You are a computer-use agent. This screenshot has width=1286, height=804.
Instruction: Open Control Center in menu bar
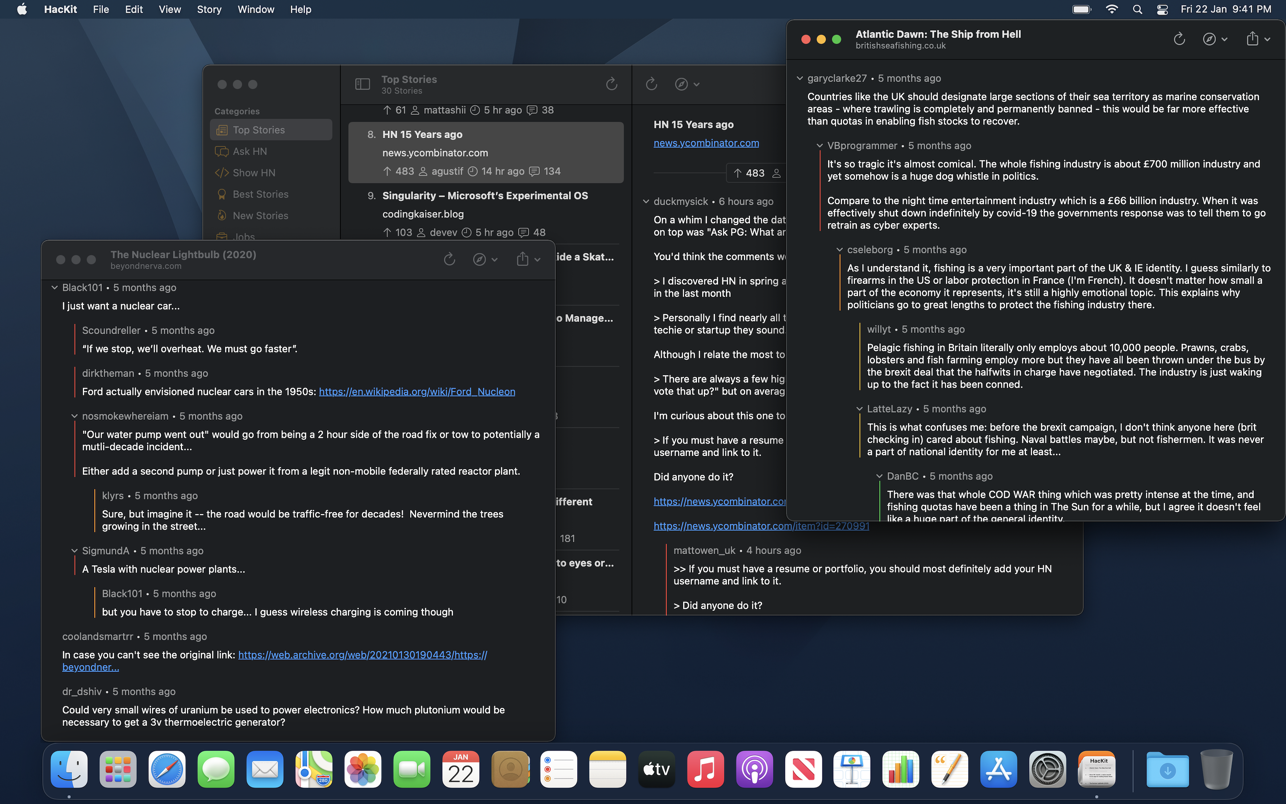(1162, 10)
